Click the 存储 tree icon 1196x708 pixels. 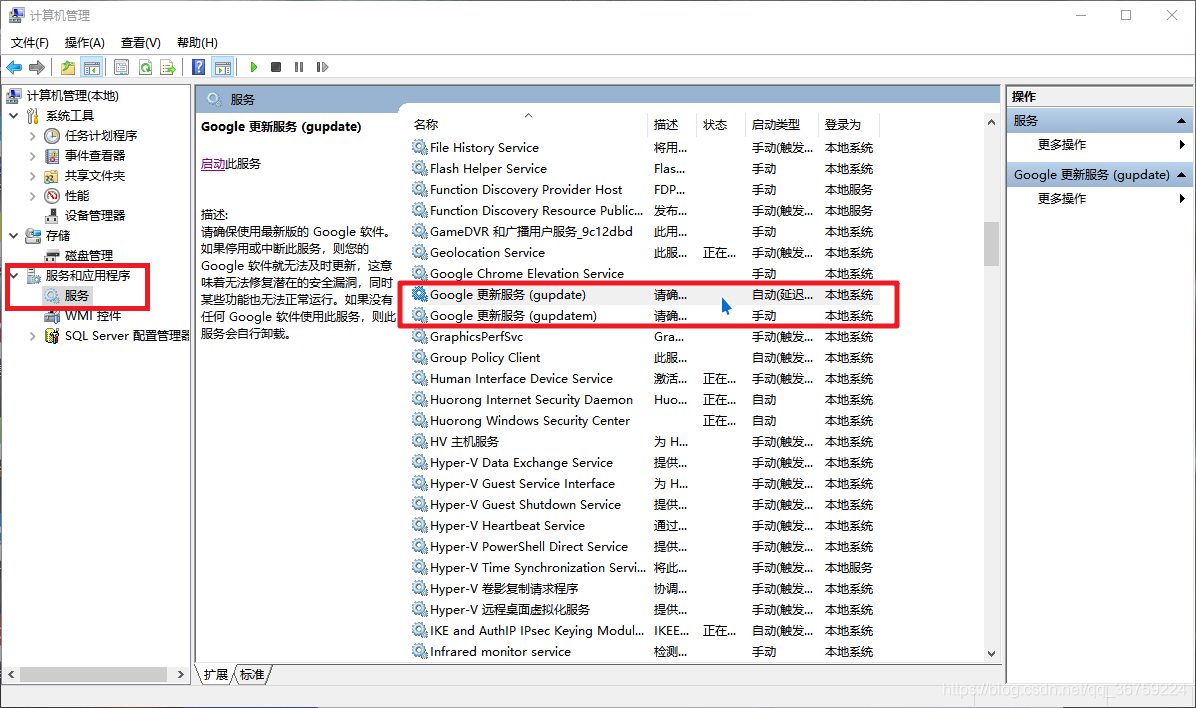click(x=34, y=236)
